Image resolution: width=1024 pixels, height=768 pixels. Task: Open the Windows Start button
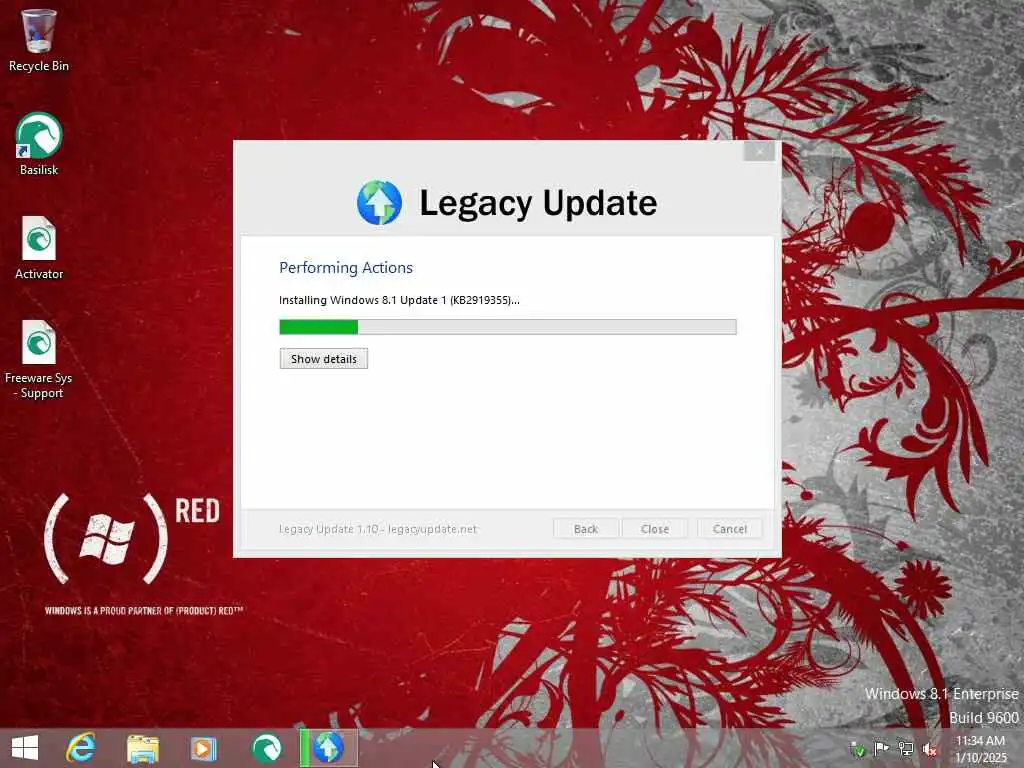[25, 748]
